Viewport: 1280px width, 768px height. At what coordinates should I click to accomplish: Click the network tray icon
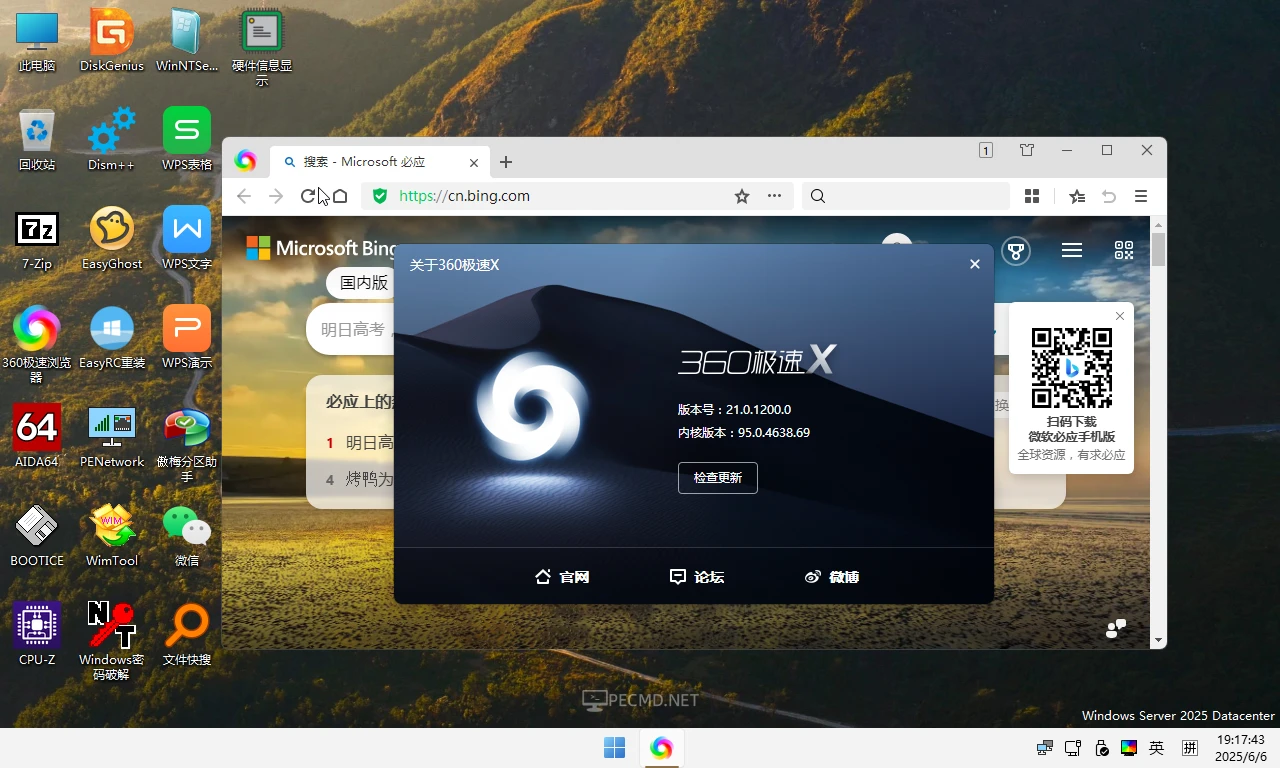[1045, 748]
